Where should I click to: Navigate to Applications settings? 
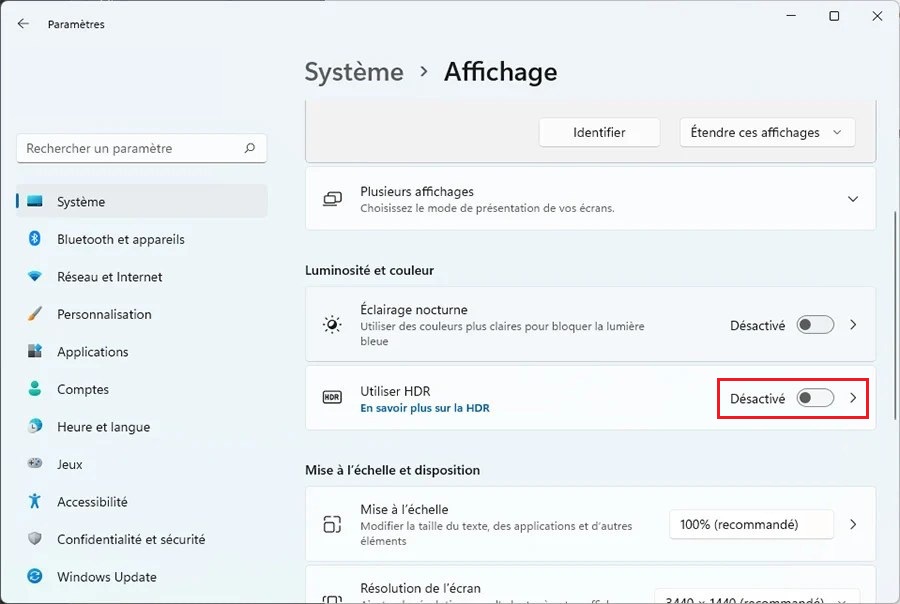point(142,351)
